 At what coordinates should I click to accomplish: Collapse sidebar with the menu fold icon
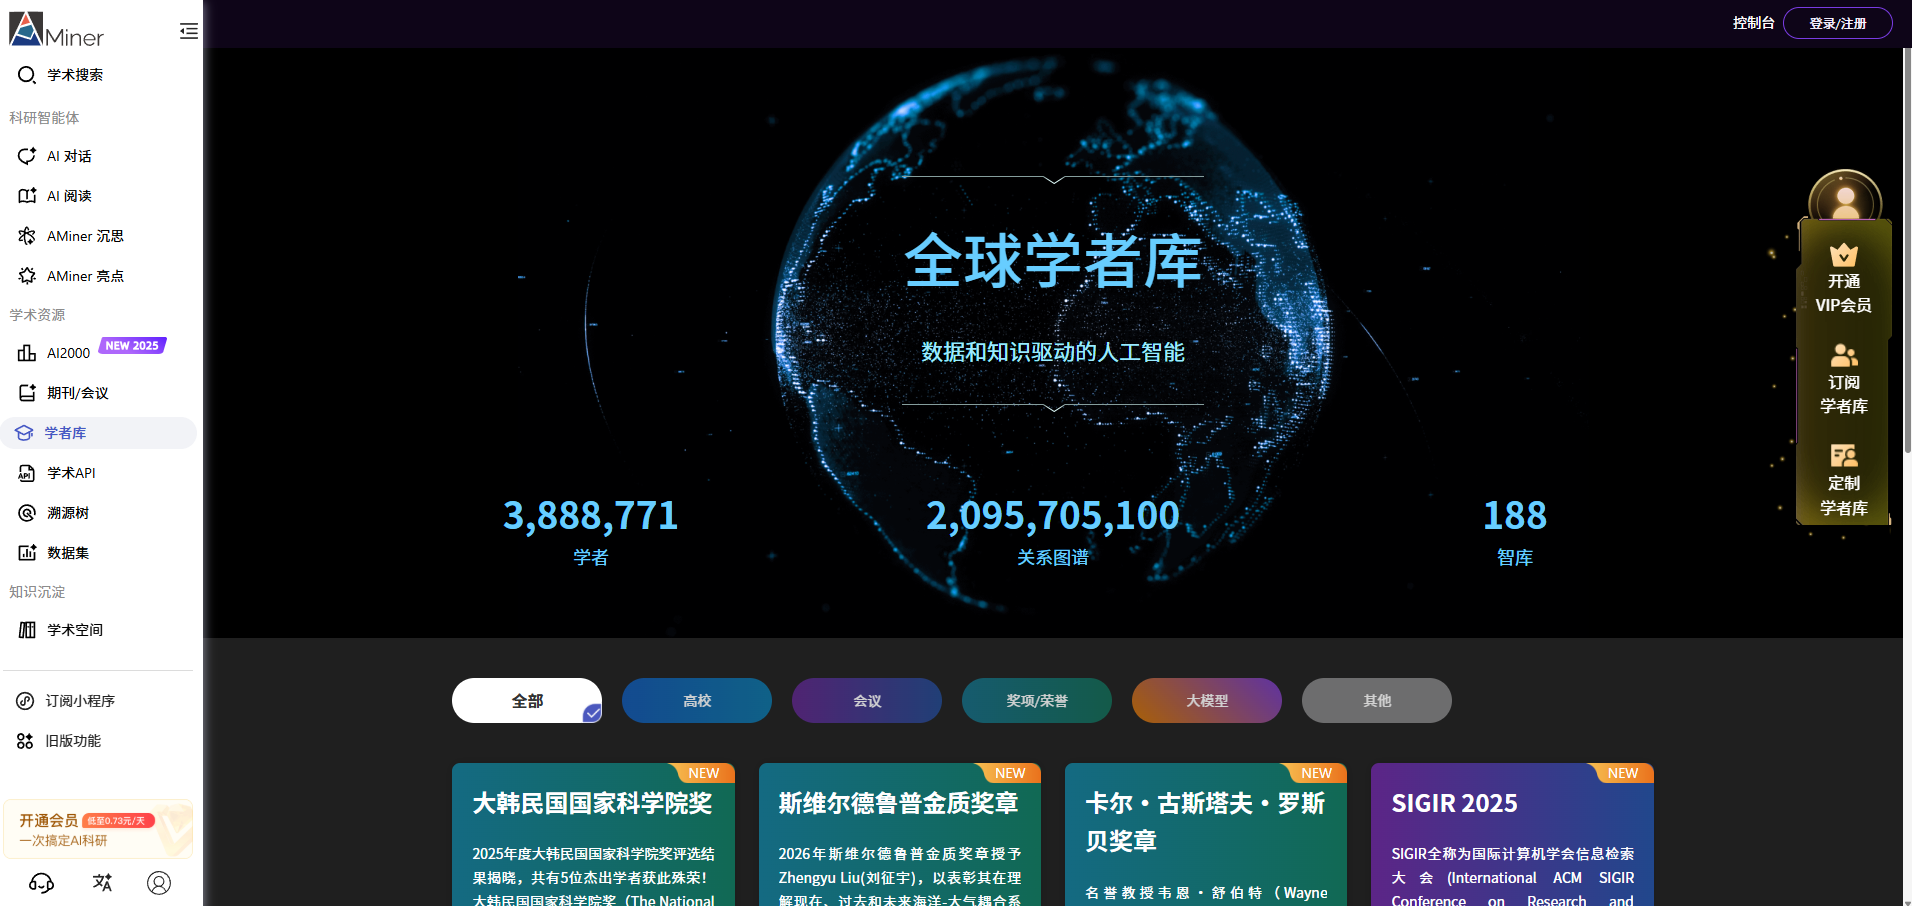pyautogui.click(x=188, y=31)
